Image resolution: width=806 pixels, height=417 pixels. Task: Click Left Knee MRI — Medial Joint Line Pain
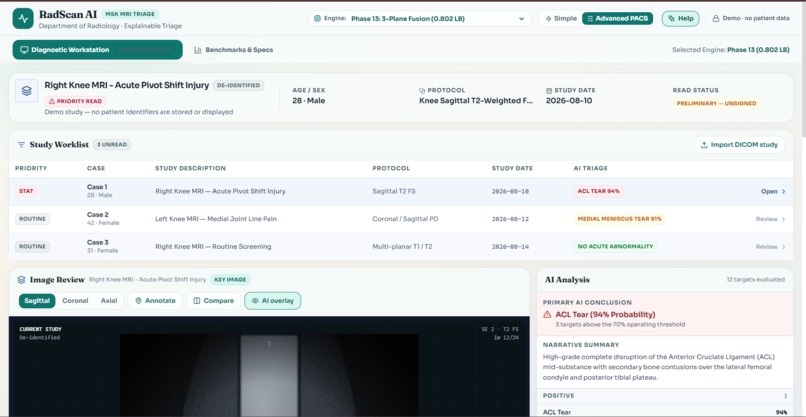point(216,219)
